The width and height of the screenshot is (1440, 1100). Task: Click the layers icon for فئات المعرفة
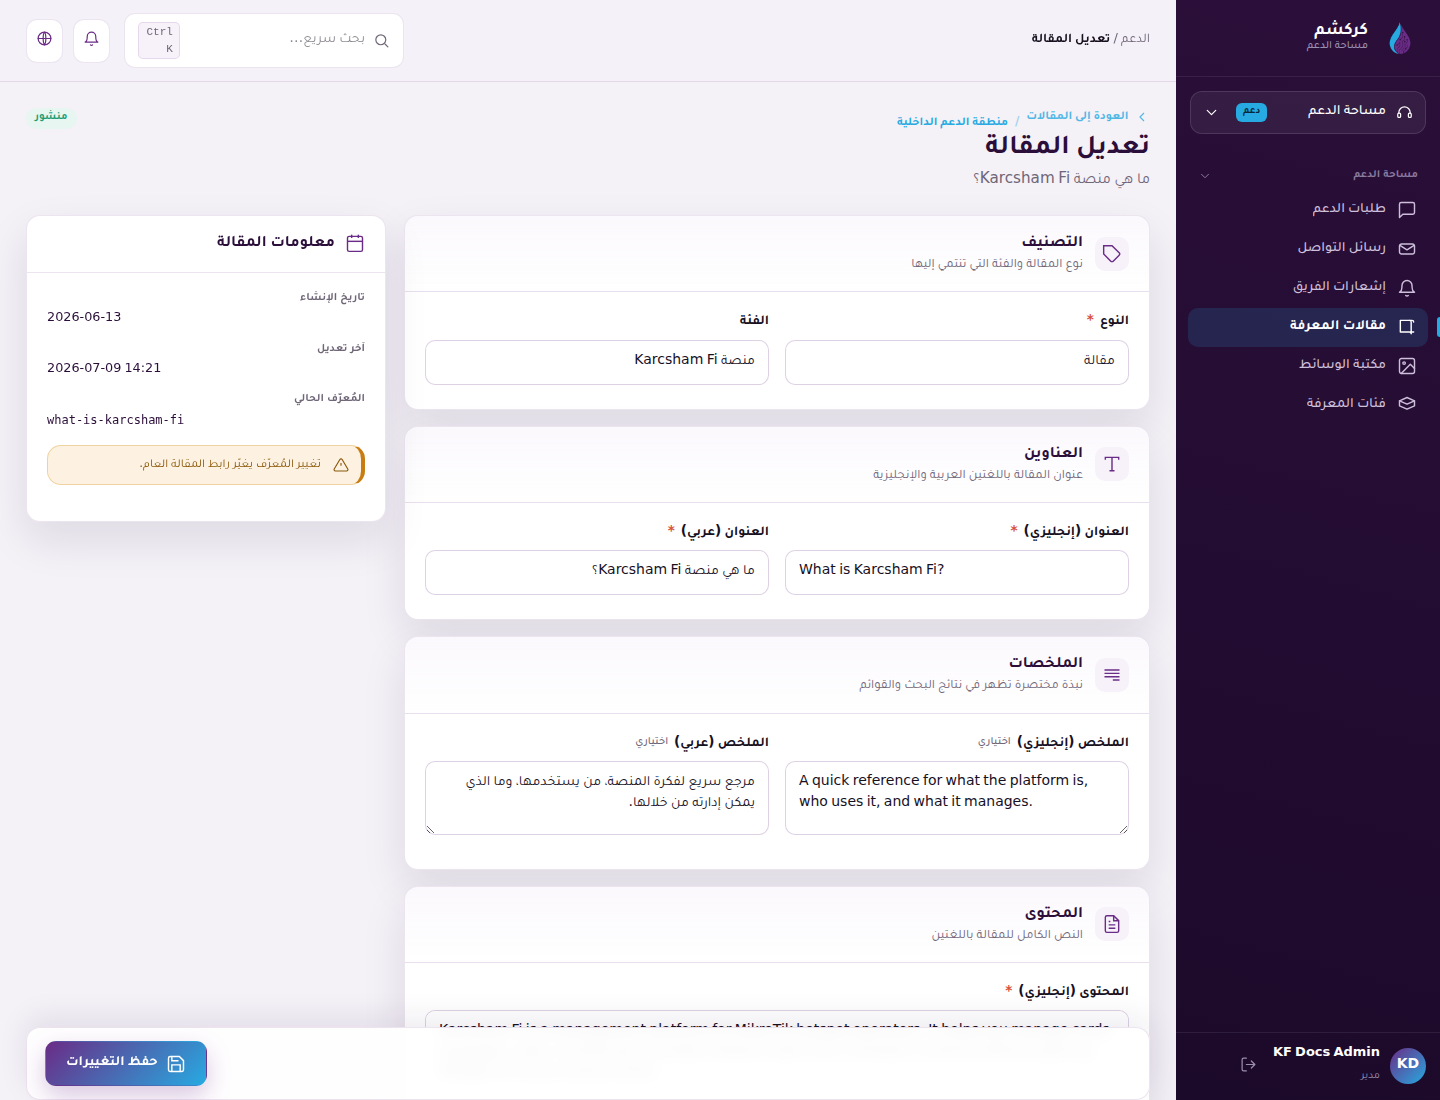1407,404
